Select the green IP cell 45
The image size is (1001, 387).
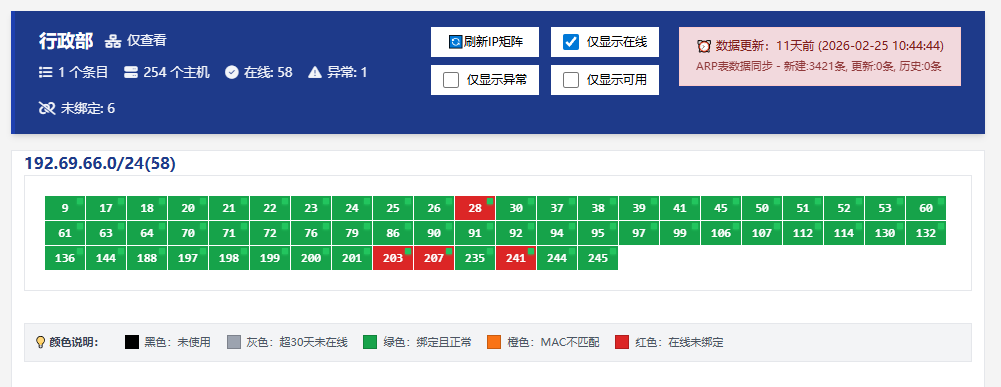tap(721, 208)
